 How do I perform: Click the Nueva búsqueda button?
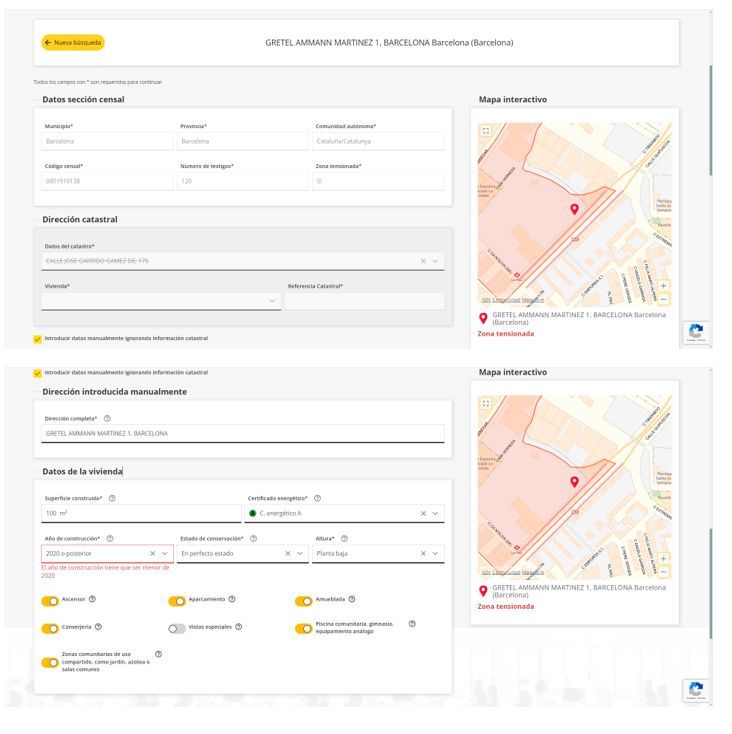73,43
